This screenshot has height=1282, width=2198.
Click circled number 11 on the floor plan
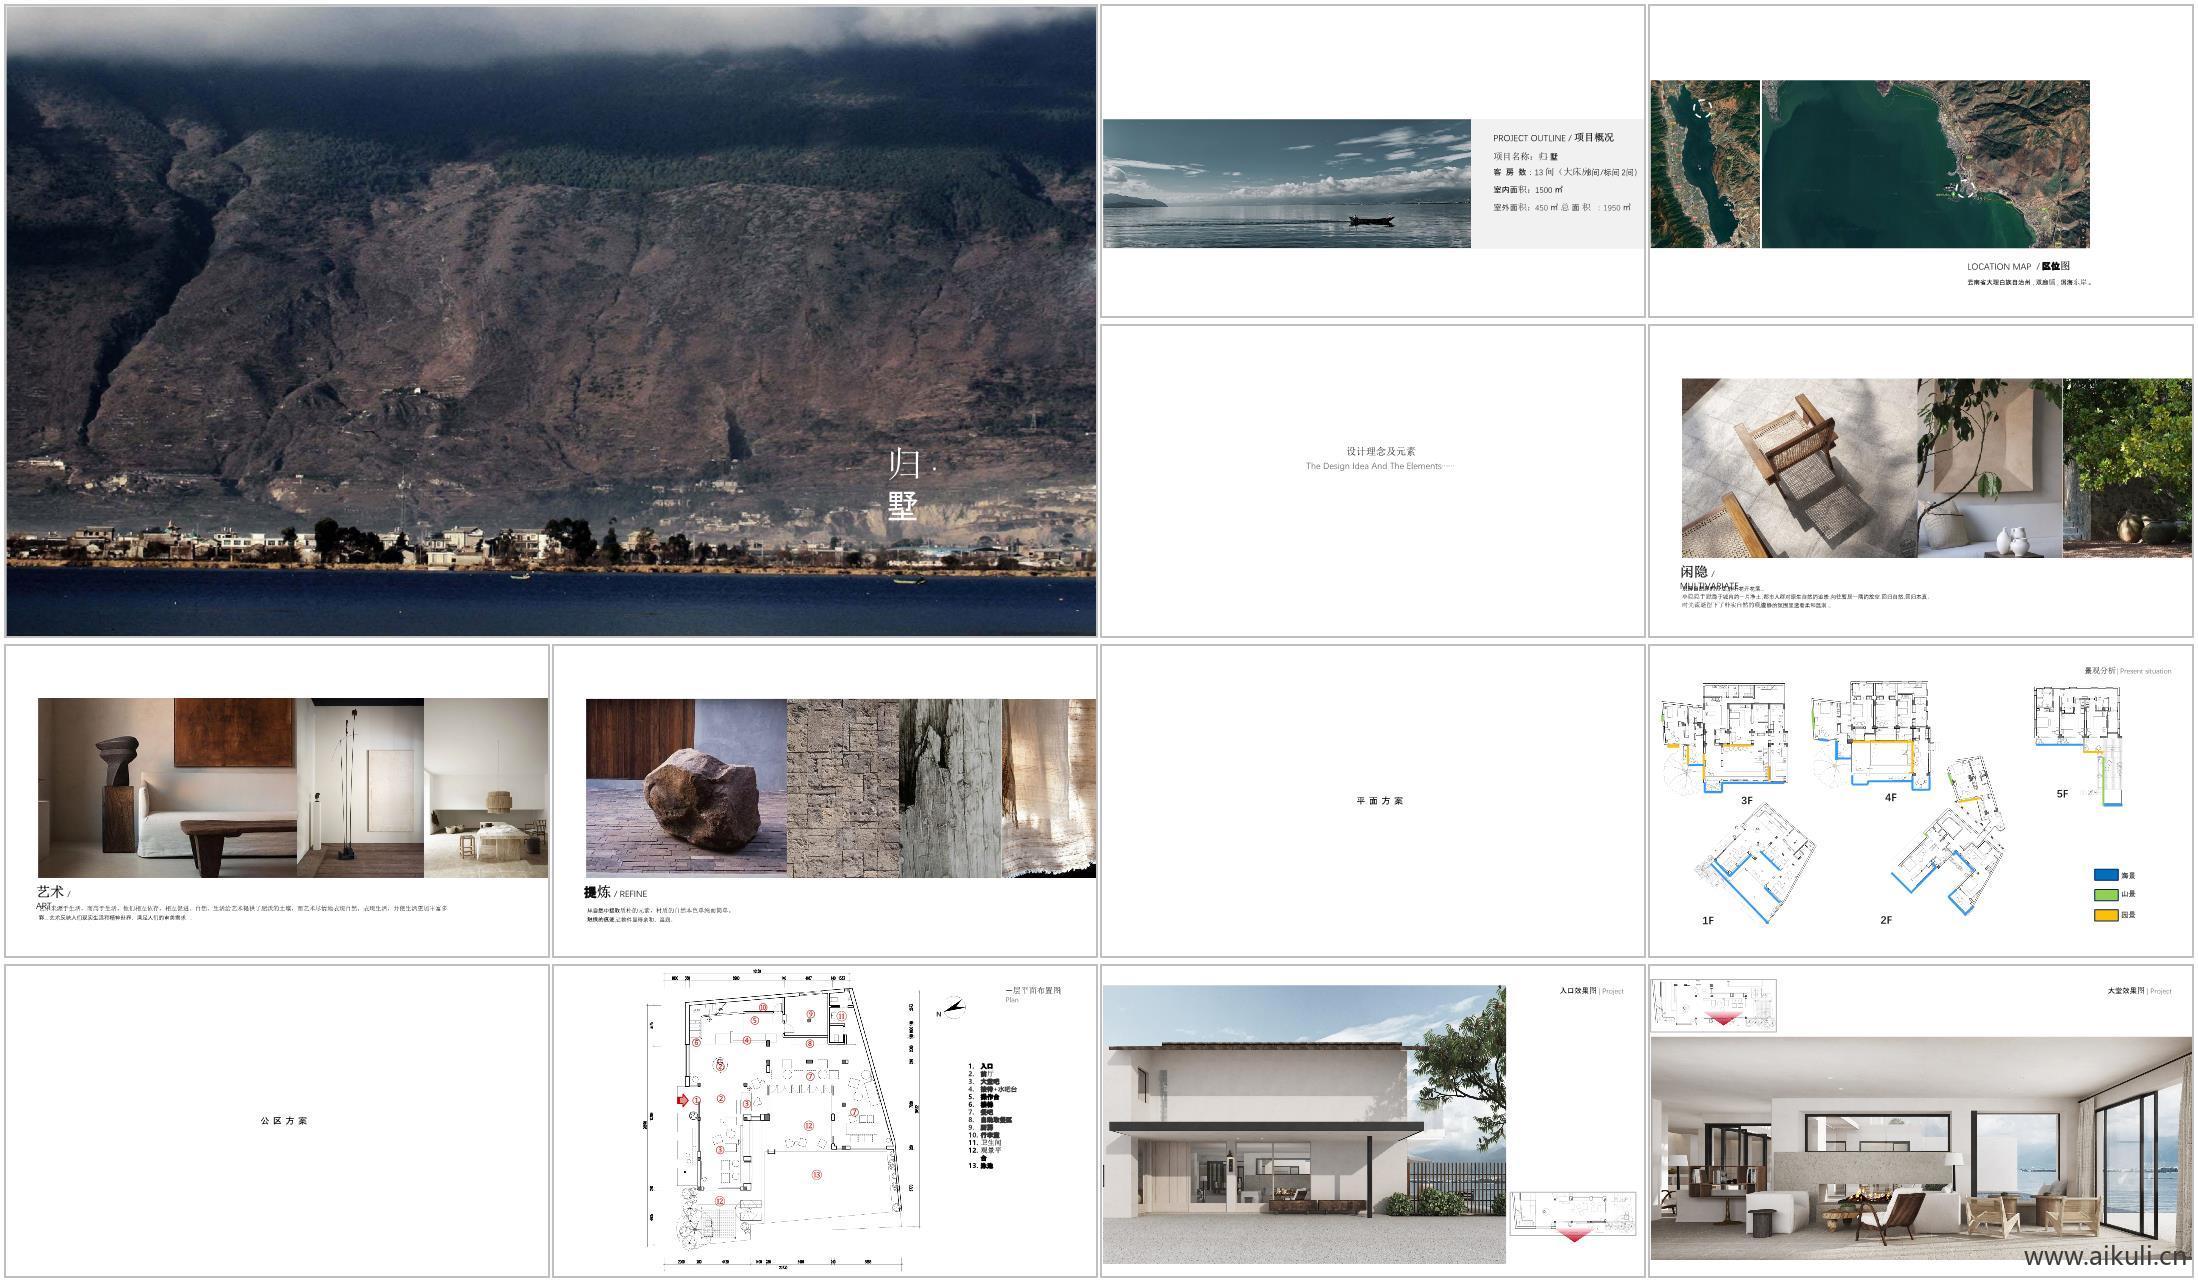coord(842,1016)
